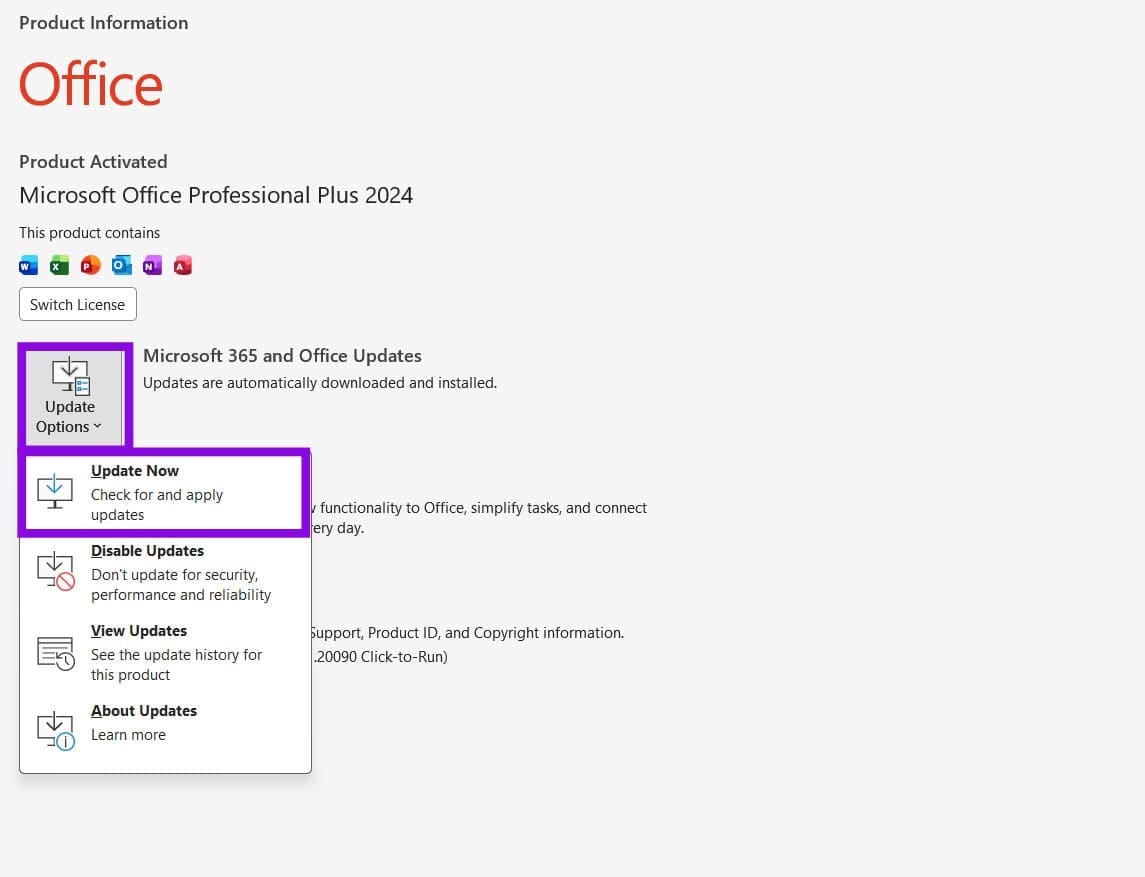Choose Disable Updates menu entry
The image size is (1145, 877).
coord(165,572)
